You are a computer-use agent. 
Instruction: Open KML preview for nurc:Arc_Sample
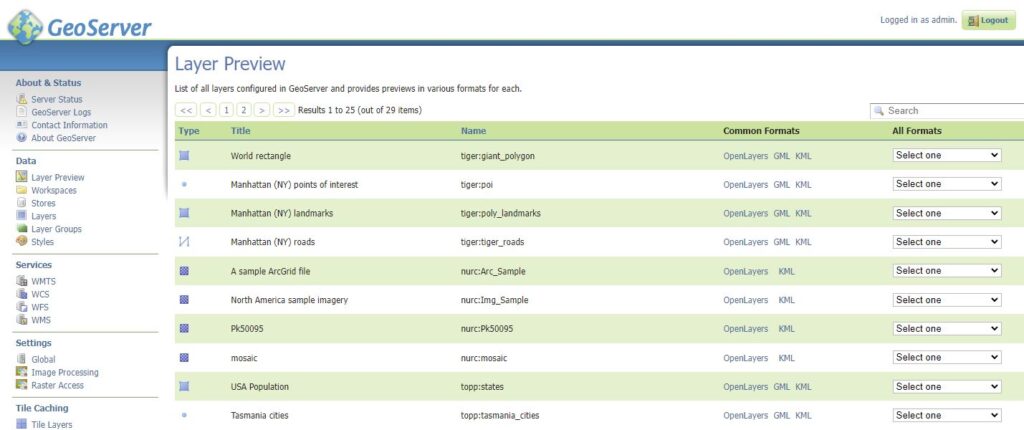pyautogui.click(x=786, y=271)
